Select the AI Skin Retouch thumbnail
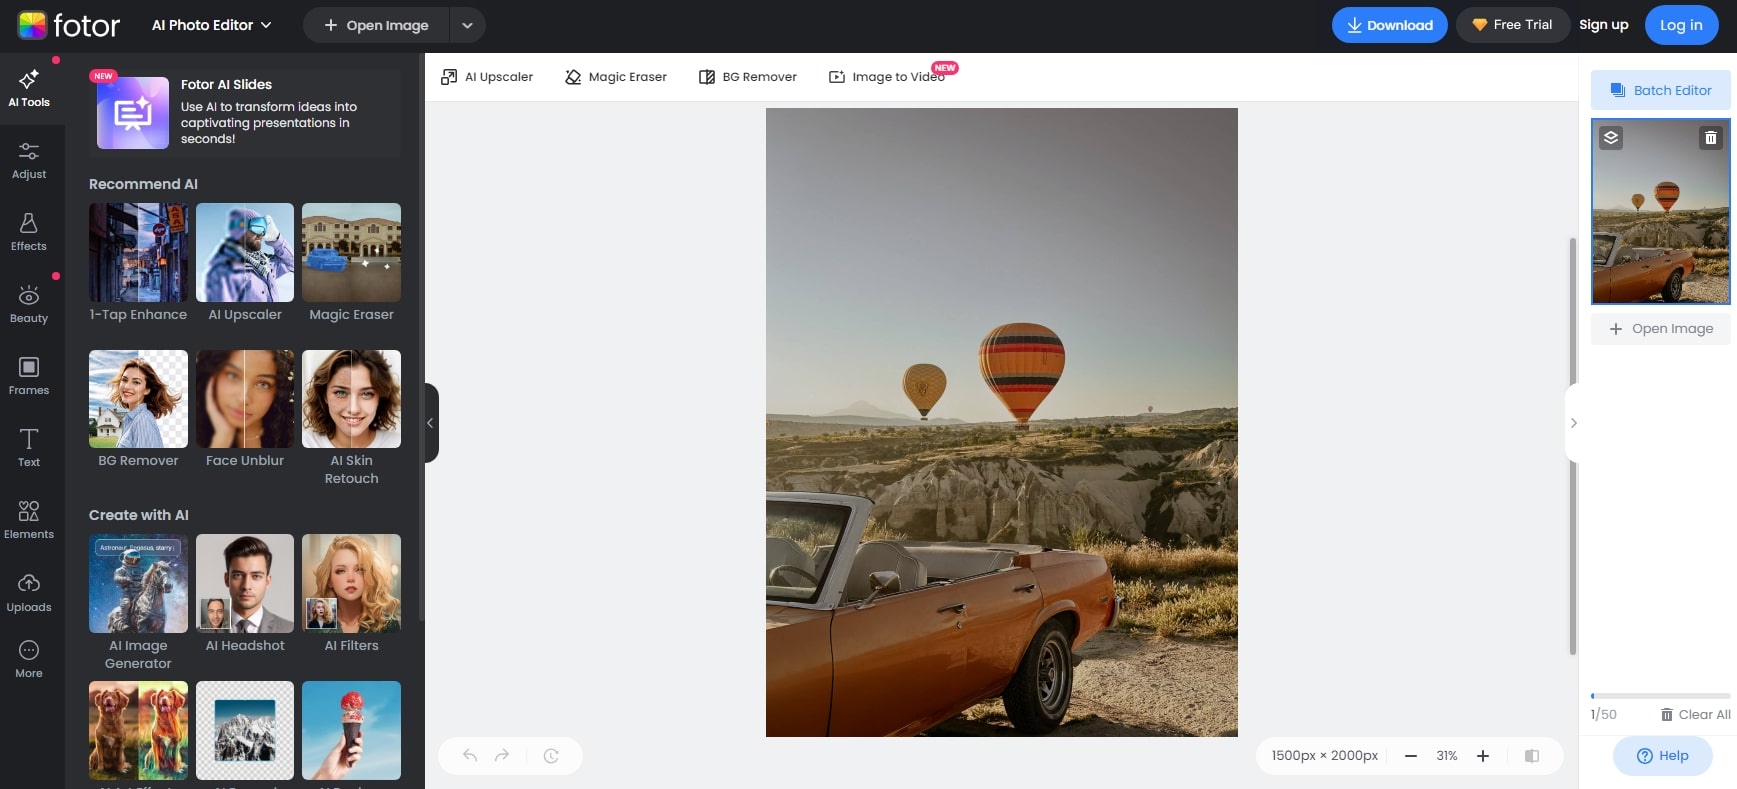This screenshot has height=789, width=1737. [351, 399]
